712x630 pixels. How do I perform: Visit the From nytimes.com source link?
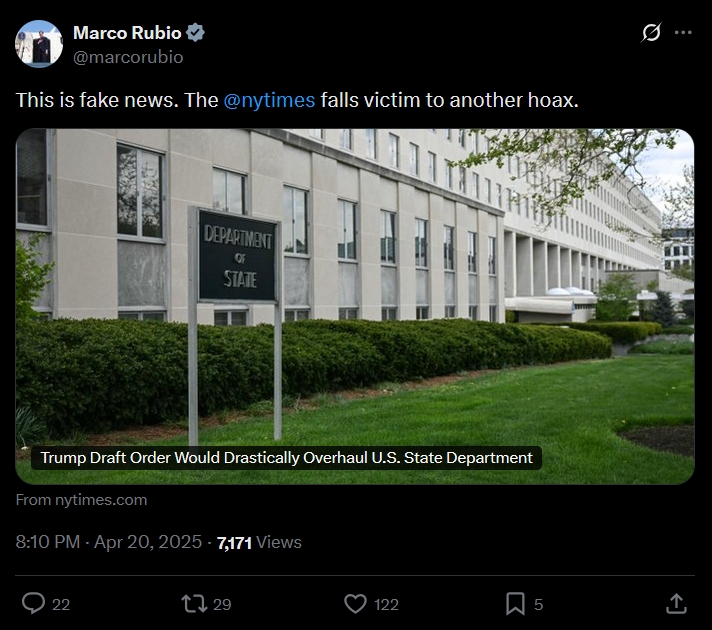point(82,500)
